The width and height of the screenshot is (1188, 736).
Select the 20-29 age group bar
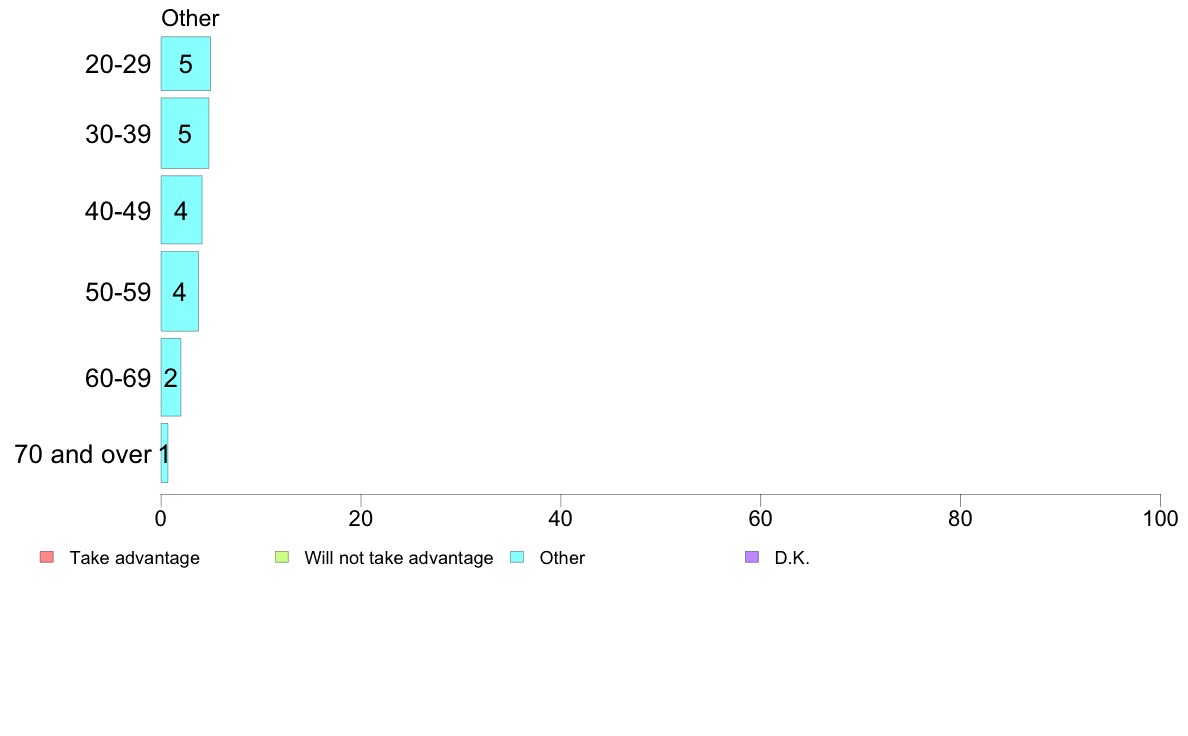tap(186, 64)
